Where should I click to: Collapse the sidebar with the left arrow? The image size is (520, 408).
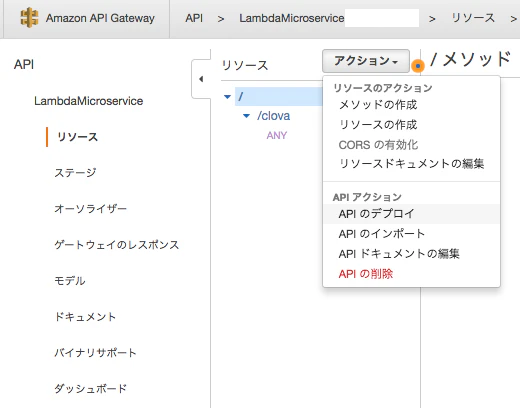(201, 79)
